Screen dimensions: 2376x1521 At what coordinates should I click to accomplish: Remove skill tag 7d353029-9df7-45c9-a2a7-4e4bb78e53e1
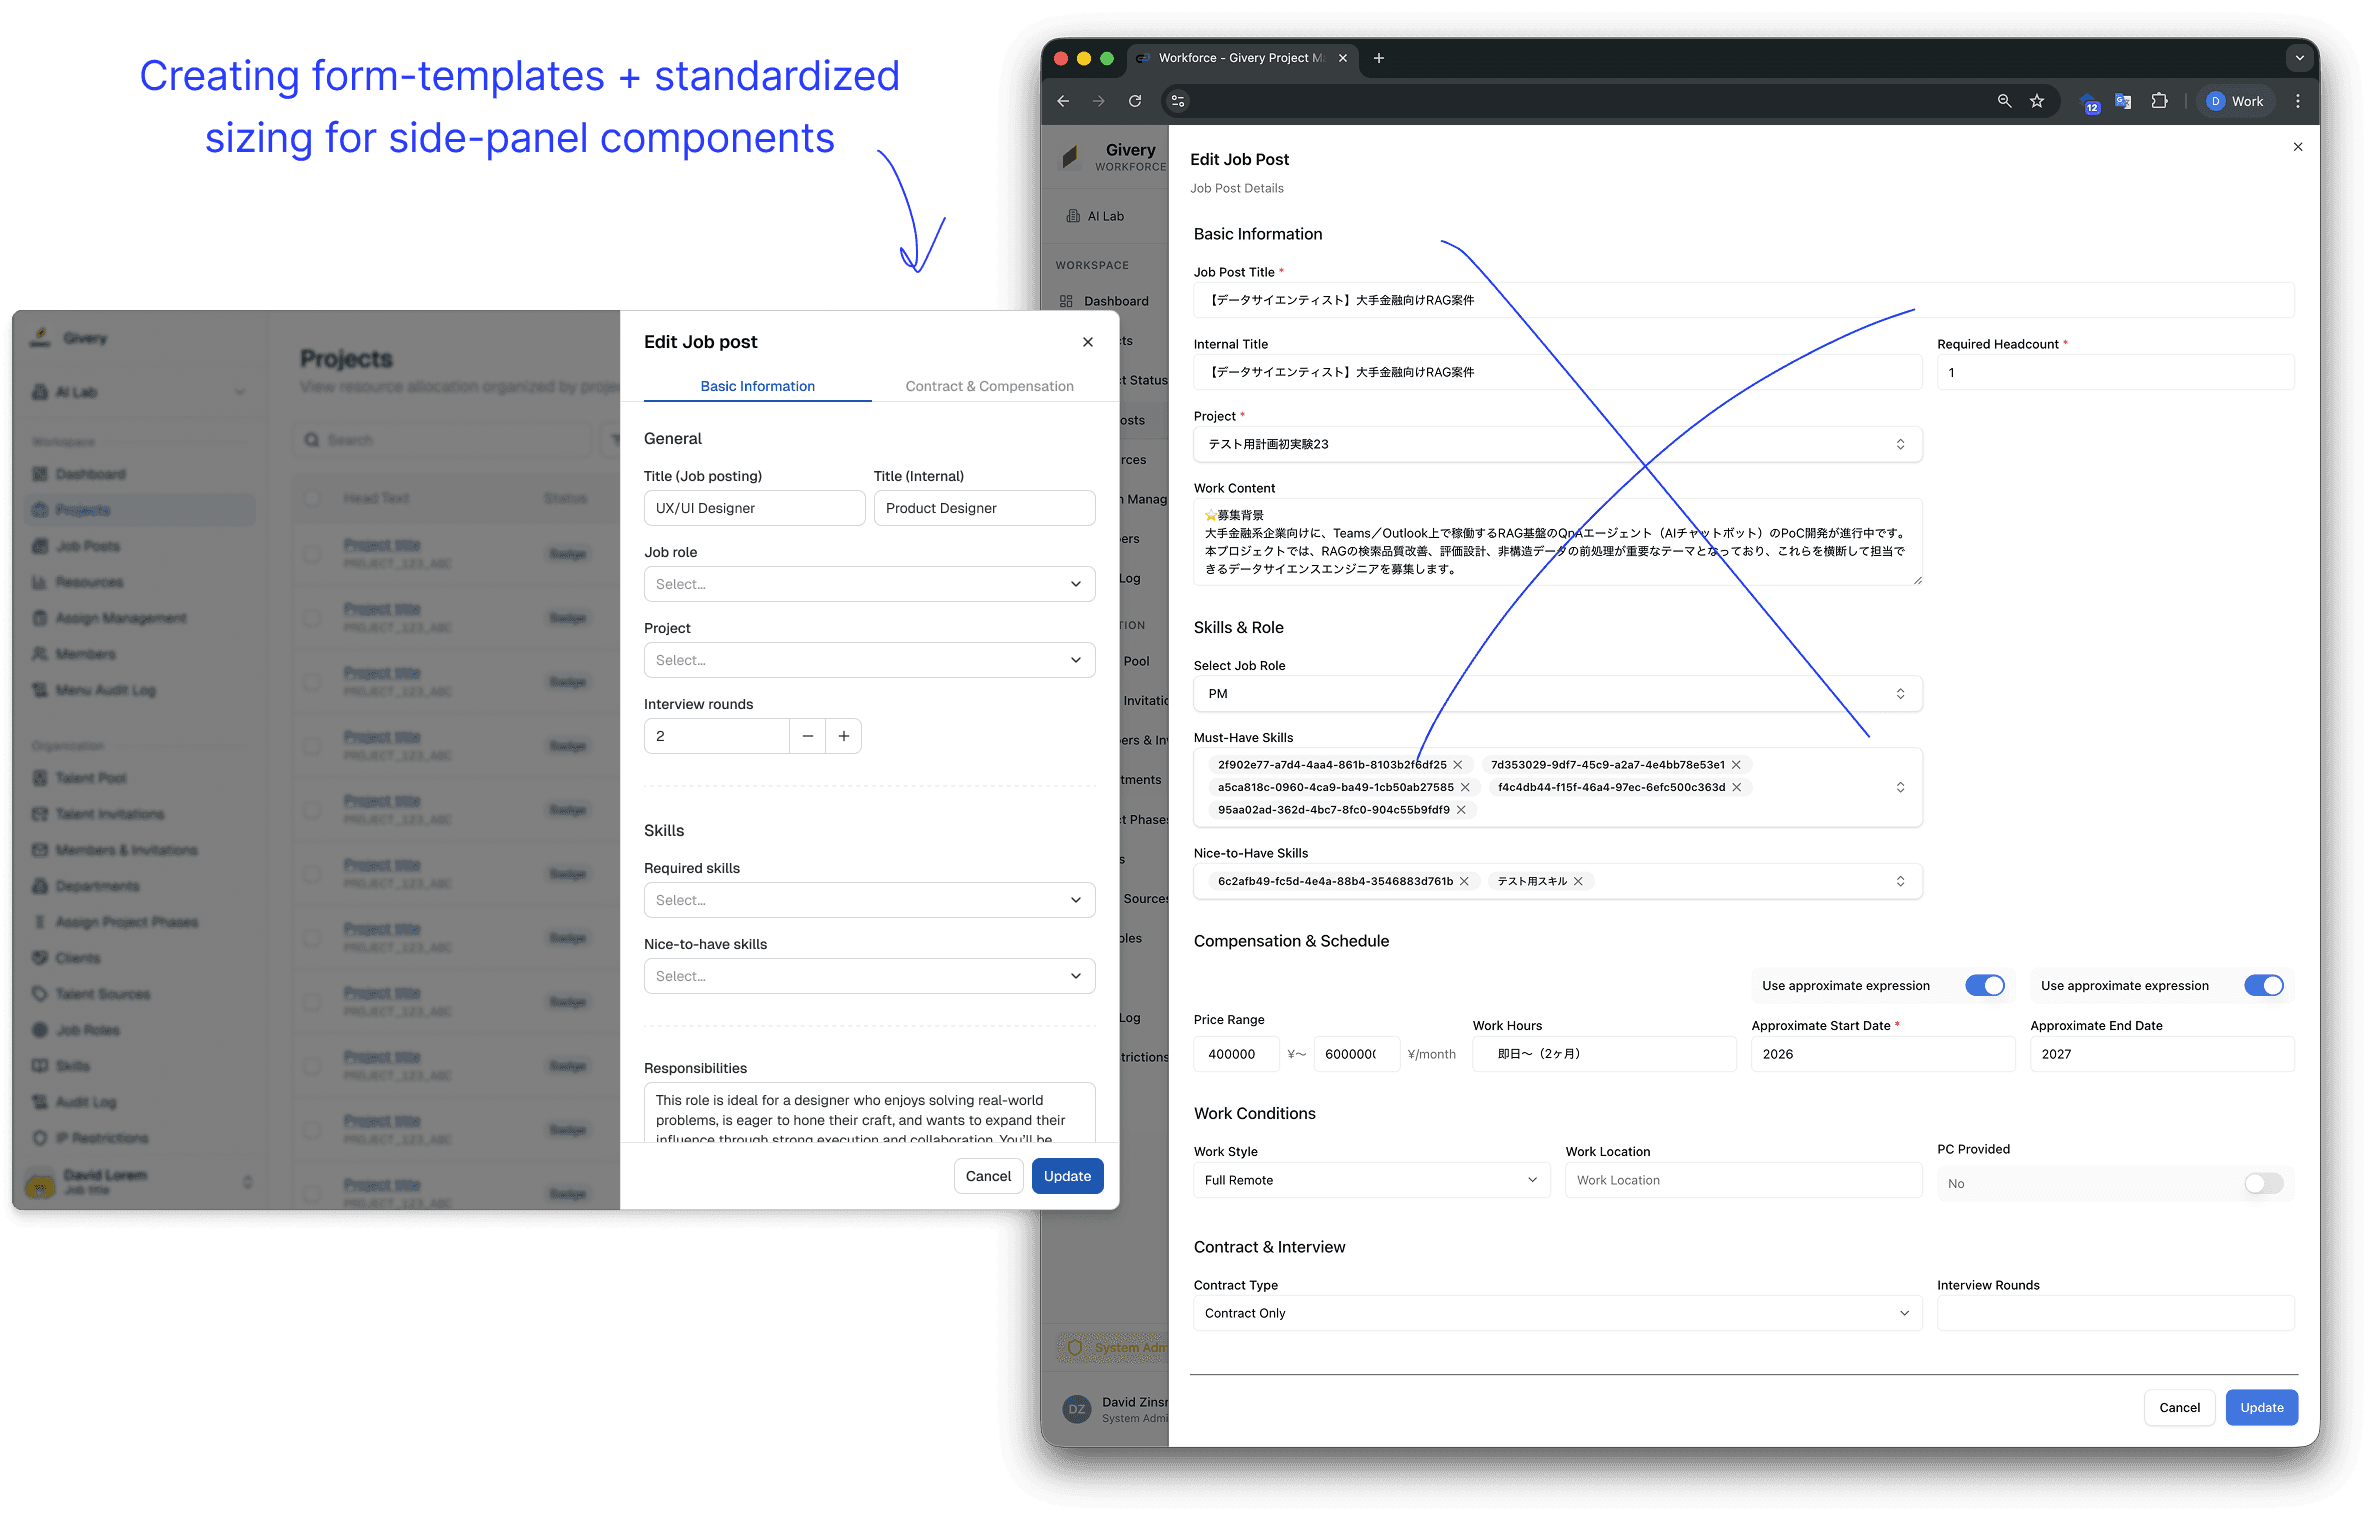(1737, 765)
